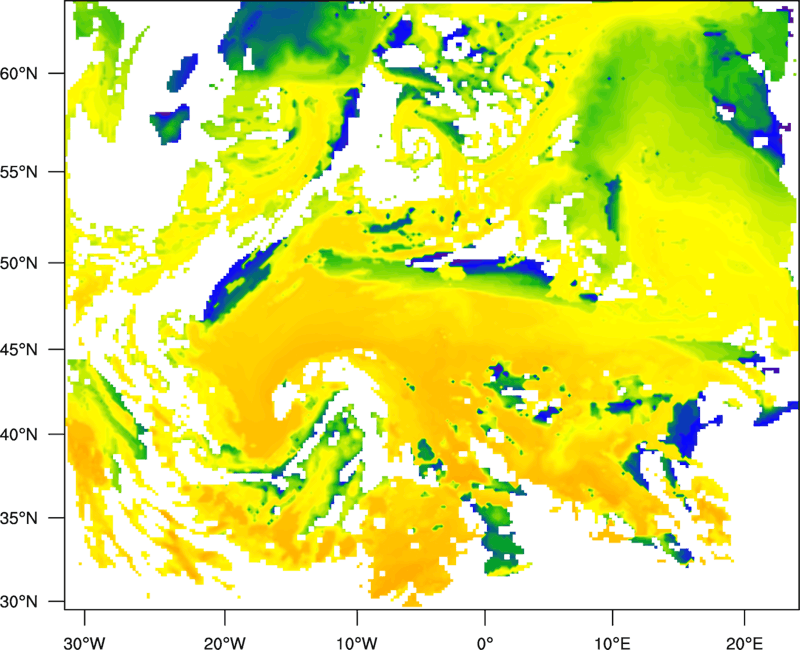The image size is (800, 650).
Task: Click the 20°W longitude label
Action: (x=224, y=643)
